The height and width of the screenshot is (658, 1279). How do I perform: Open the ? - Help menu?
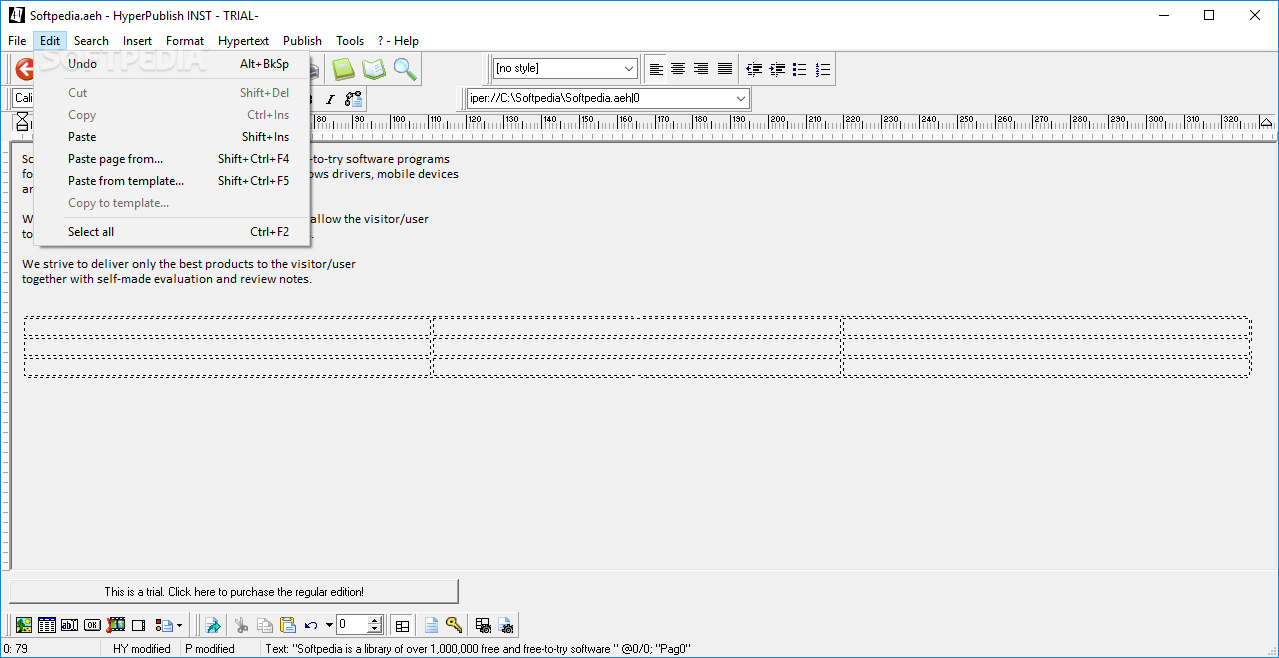coord(398,41)
